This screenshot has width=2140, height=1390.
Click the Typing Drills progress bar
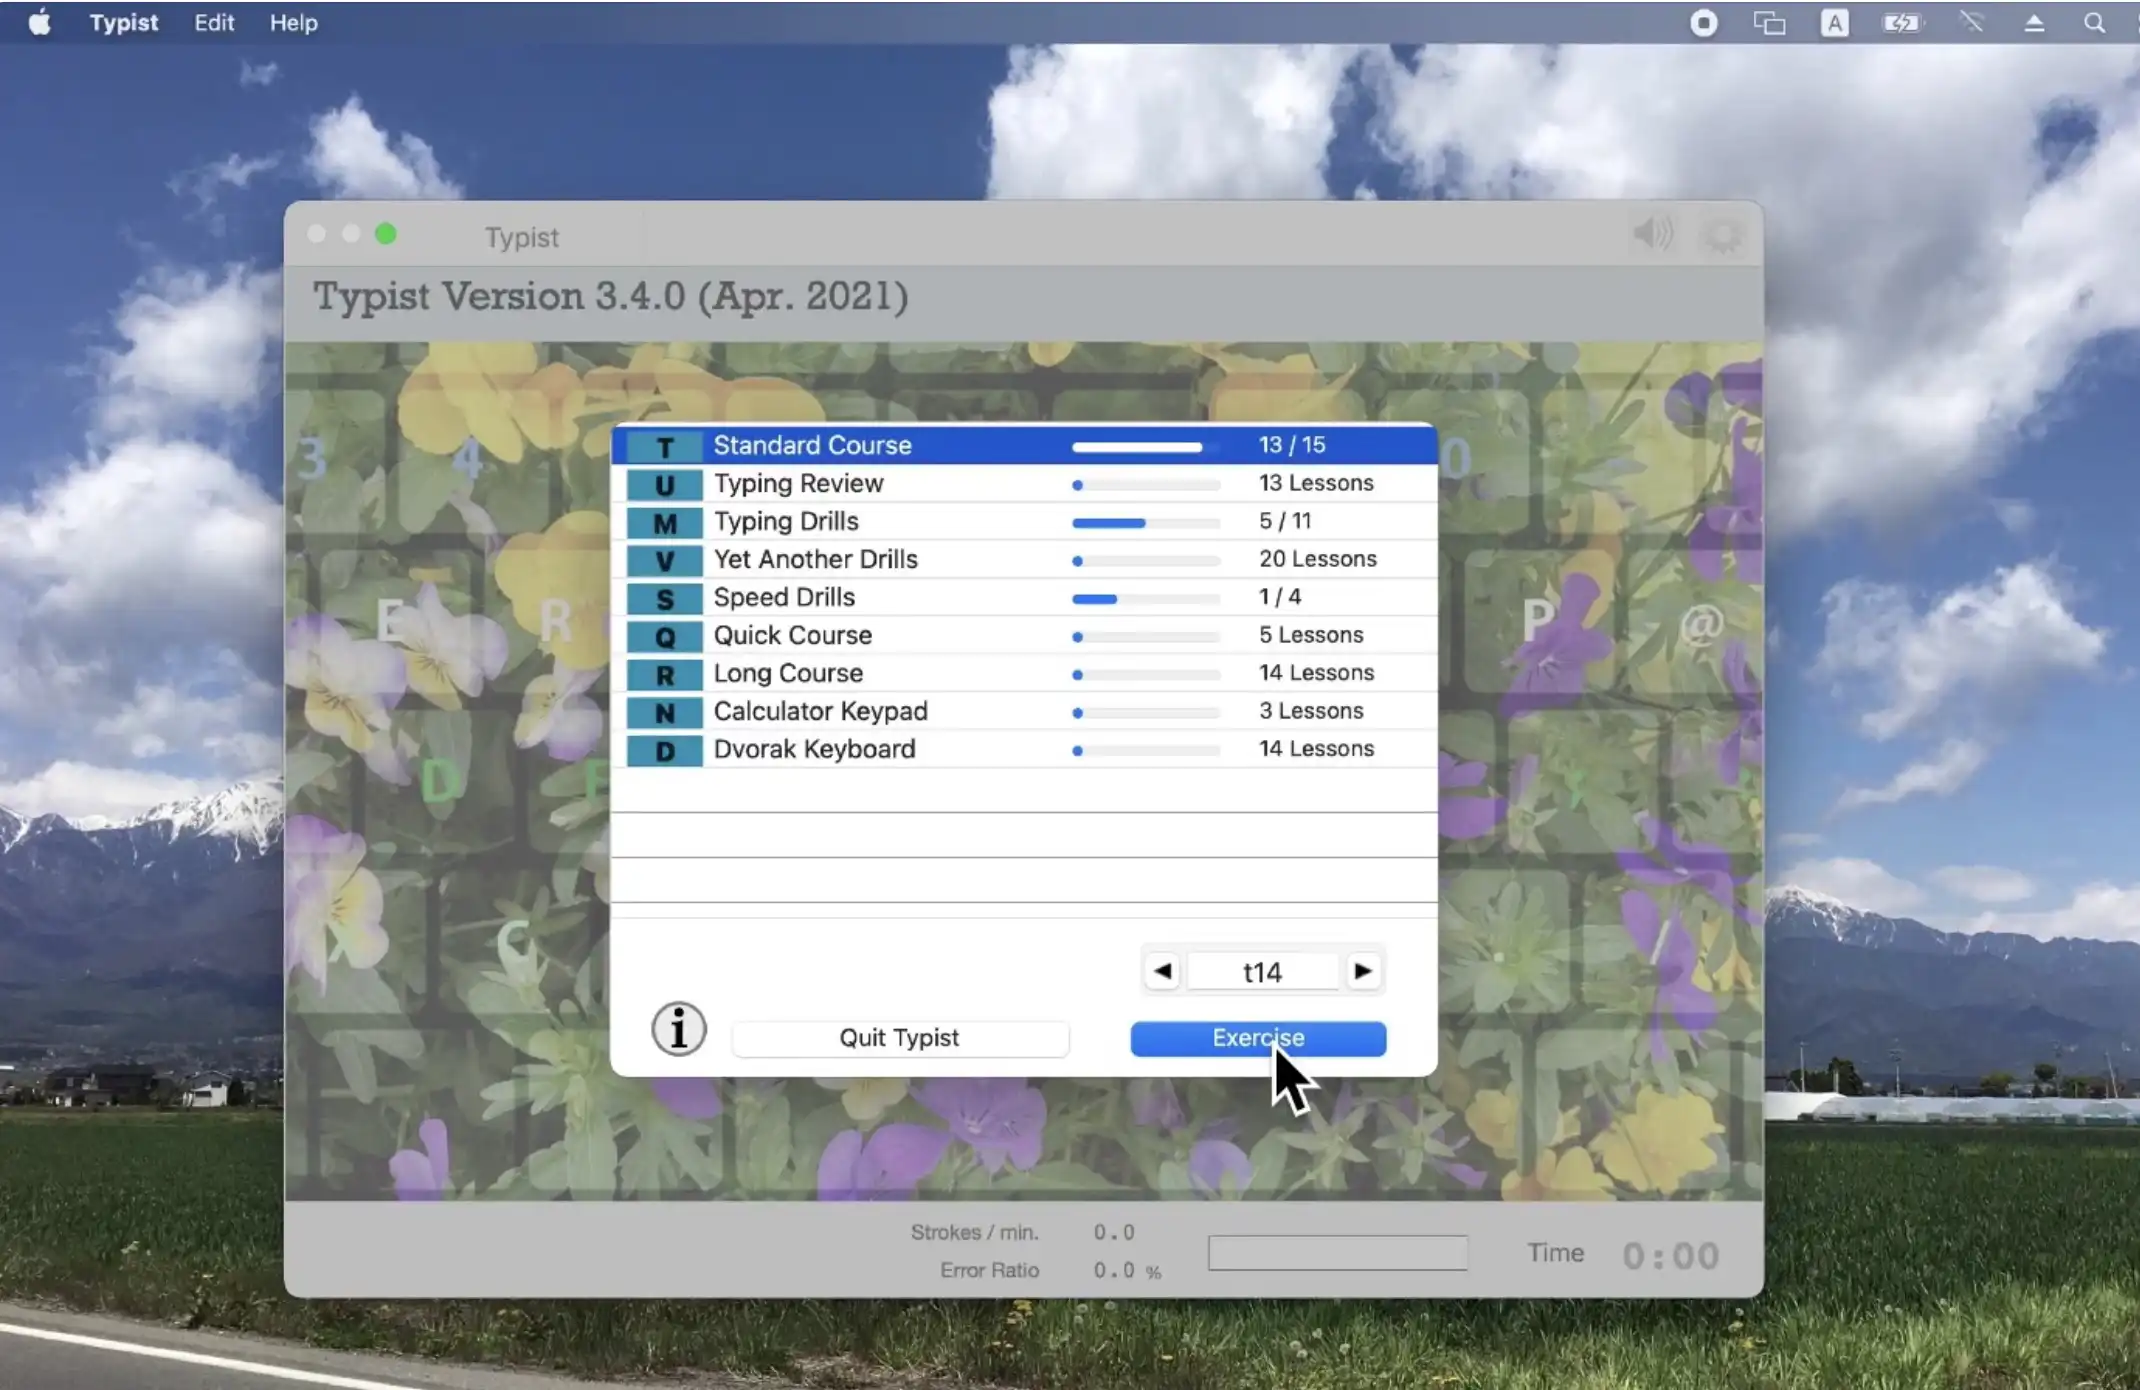1146,523
